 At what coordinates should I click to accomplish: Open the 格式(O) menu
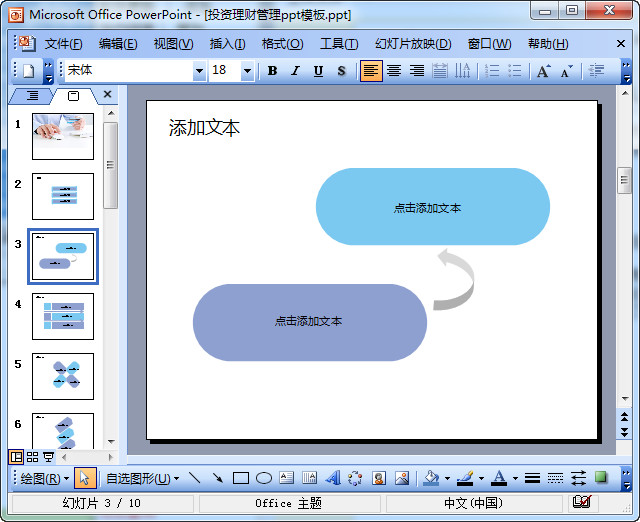[x=282, y=43]
